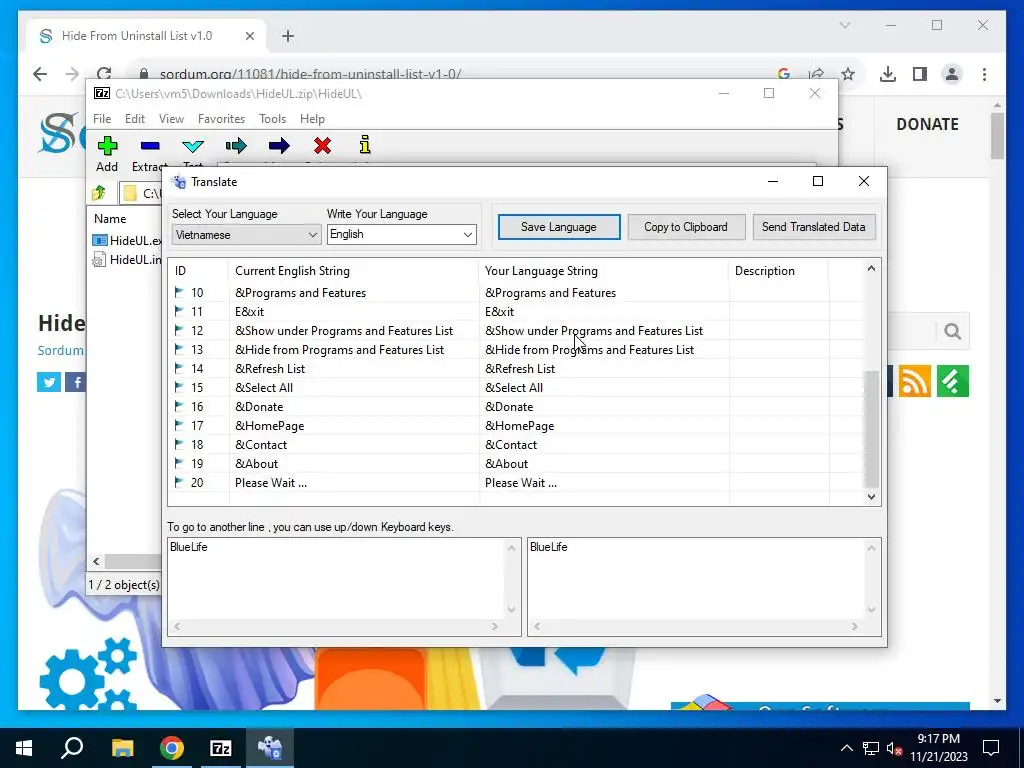1024x768 pixels.
Task: Open Chrome three-dot menu
Action: tap(984, 74)
